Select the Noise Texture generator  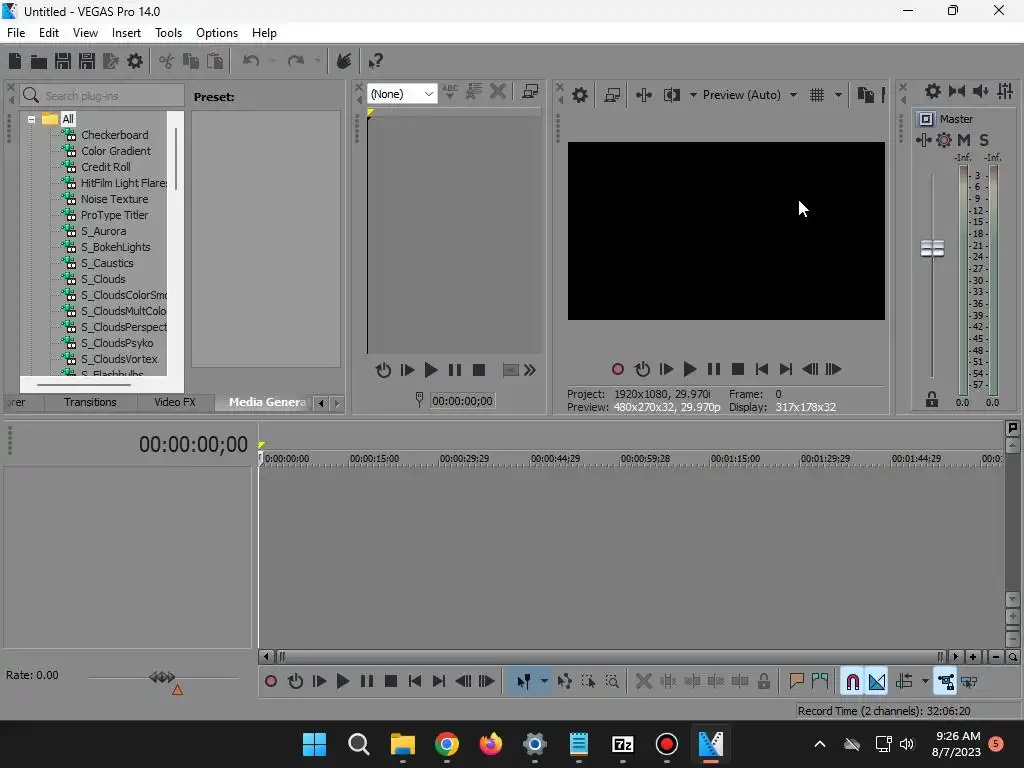[x=114, y=199]
